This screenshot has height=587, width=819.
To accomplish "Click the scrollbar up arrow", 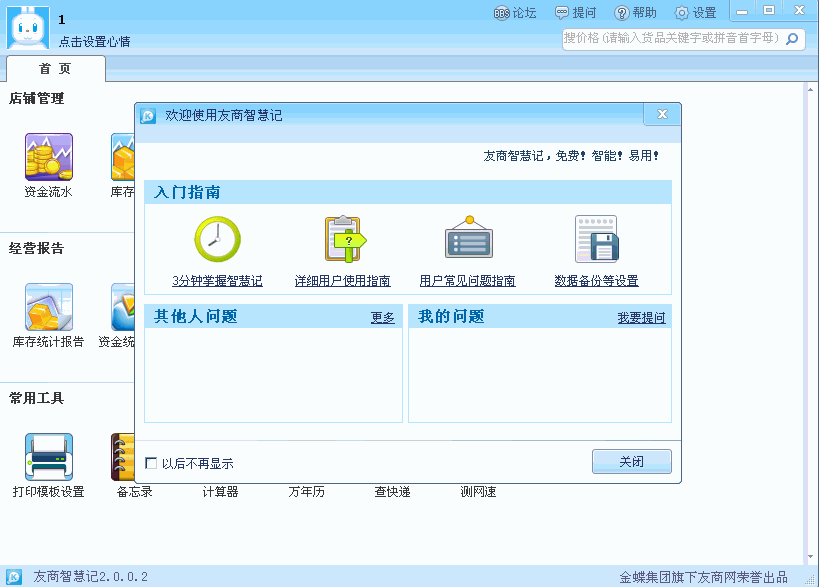I will click(x=810, y=90).
